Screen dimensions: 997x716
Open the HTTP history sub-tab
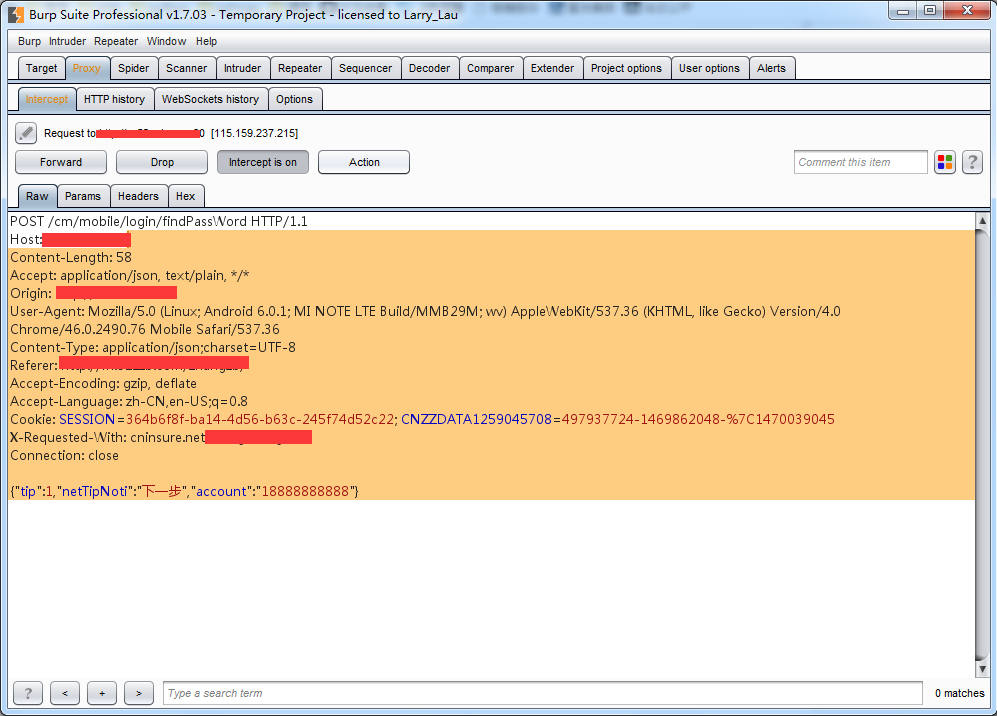click(x=114, y=99)
